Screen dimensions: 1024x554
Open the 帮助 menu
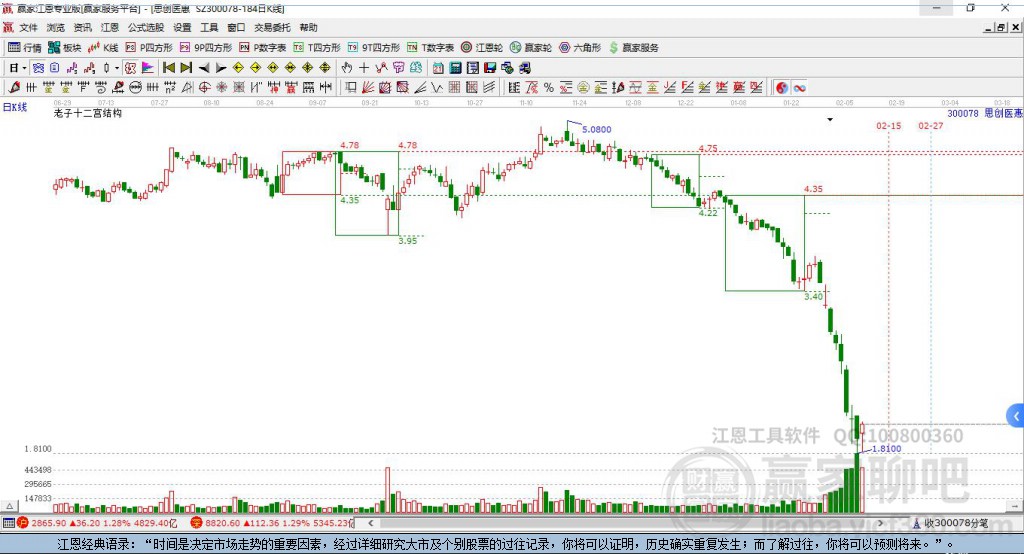pyautogui.click(x=308, y=27)
